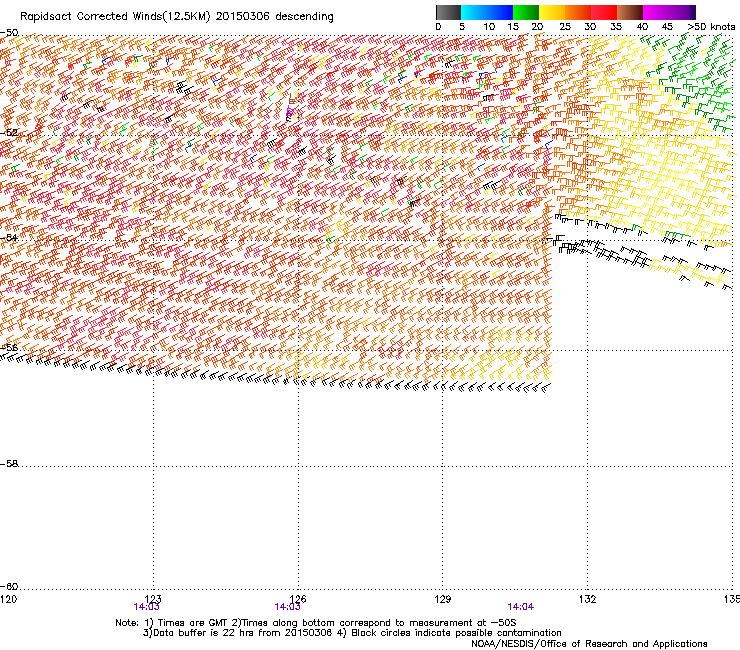Image resolution: width=740 pixels, height=650 pixels.
Task: Click the -56 latitude axis label
Action: pos(9,347)
